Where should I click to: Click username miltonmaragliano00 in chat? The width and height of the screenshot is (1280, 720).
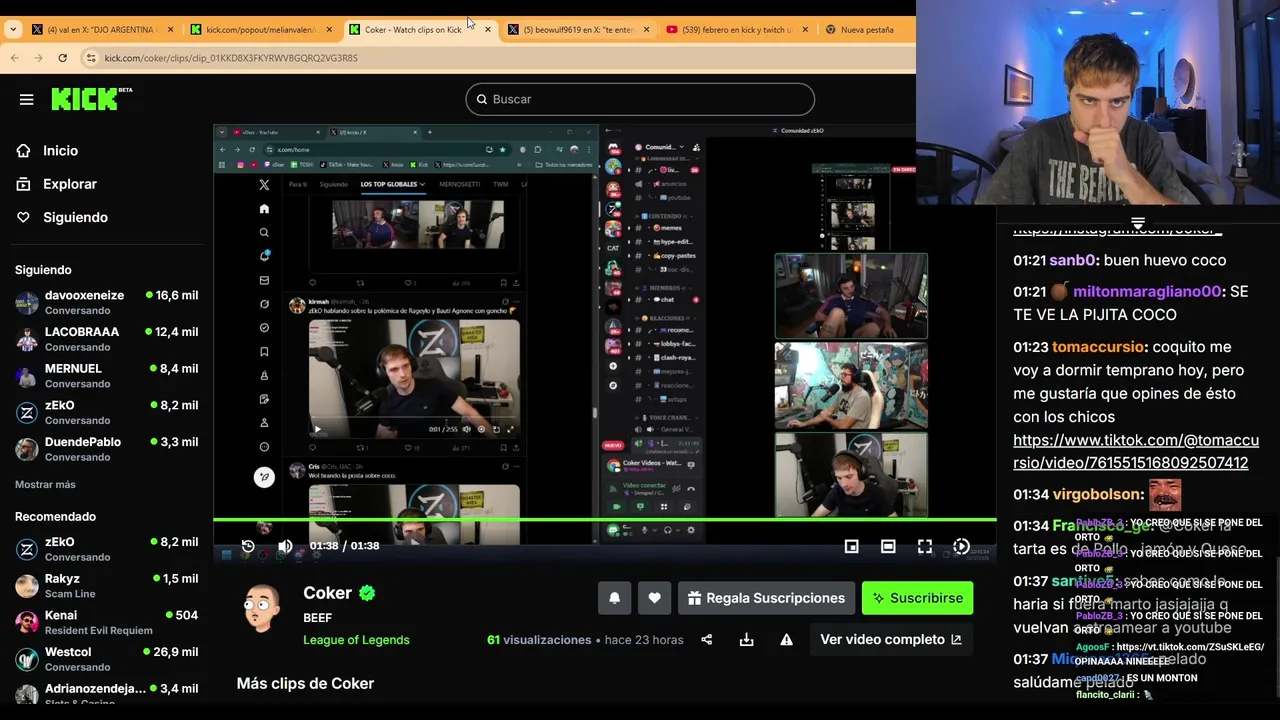click(1147, 291)
